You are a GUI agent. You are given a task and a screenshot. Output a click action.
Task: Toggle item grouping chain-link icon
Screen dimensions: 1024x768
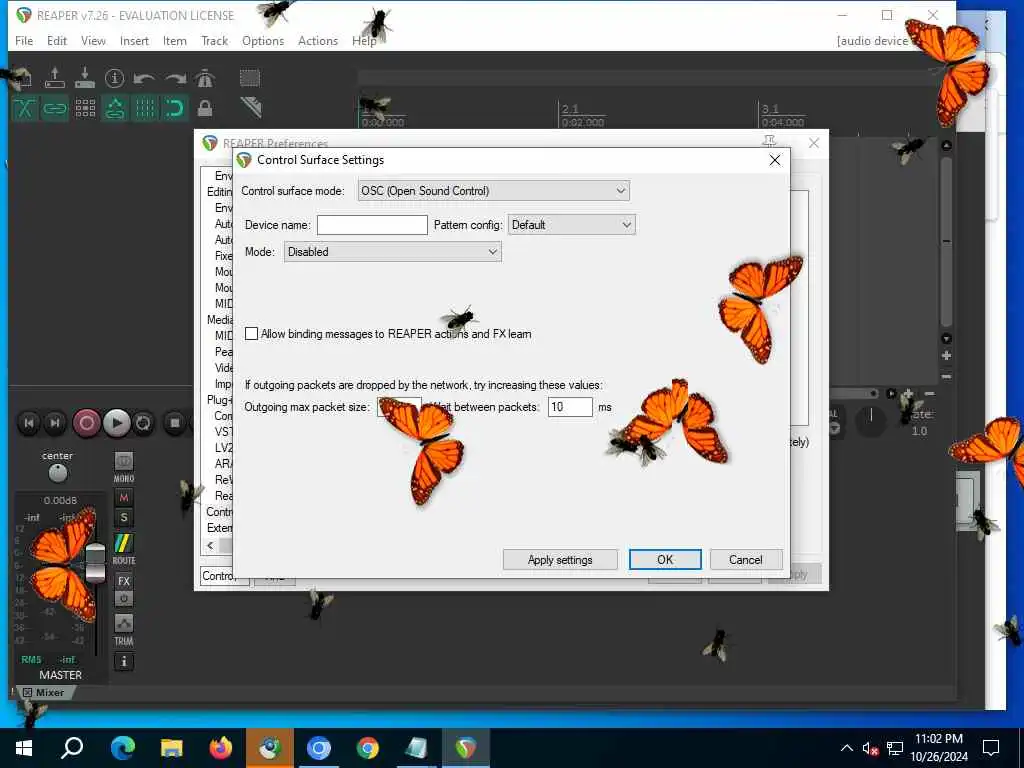coord(55,108)
